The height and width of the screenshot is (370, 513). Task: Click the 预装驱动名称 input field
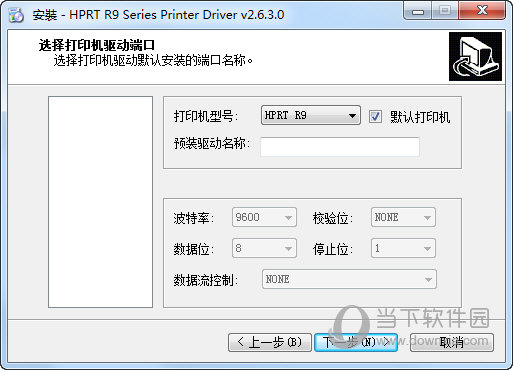(340, 146)
